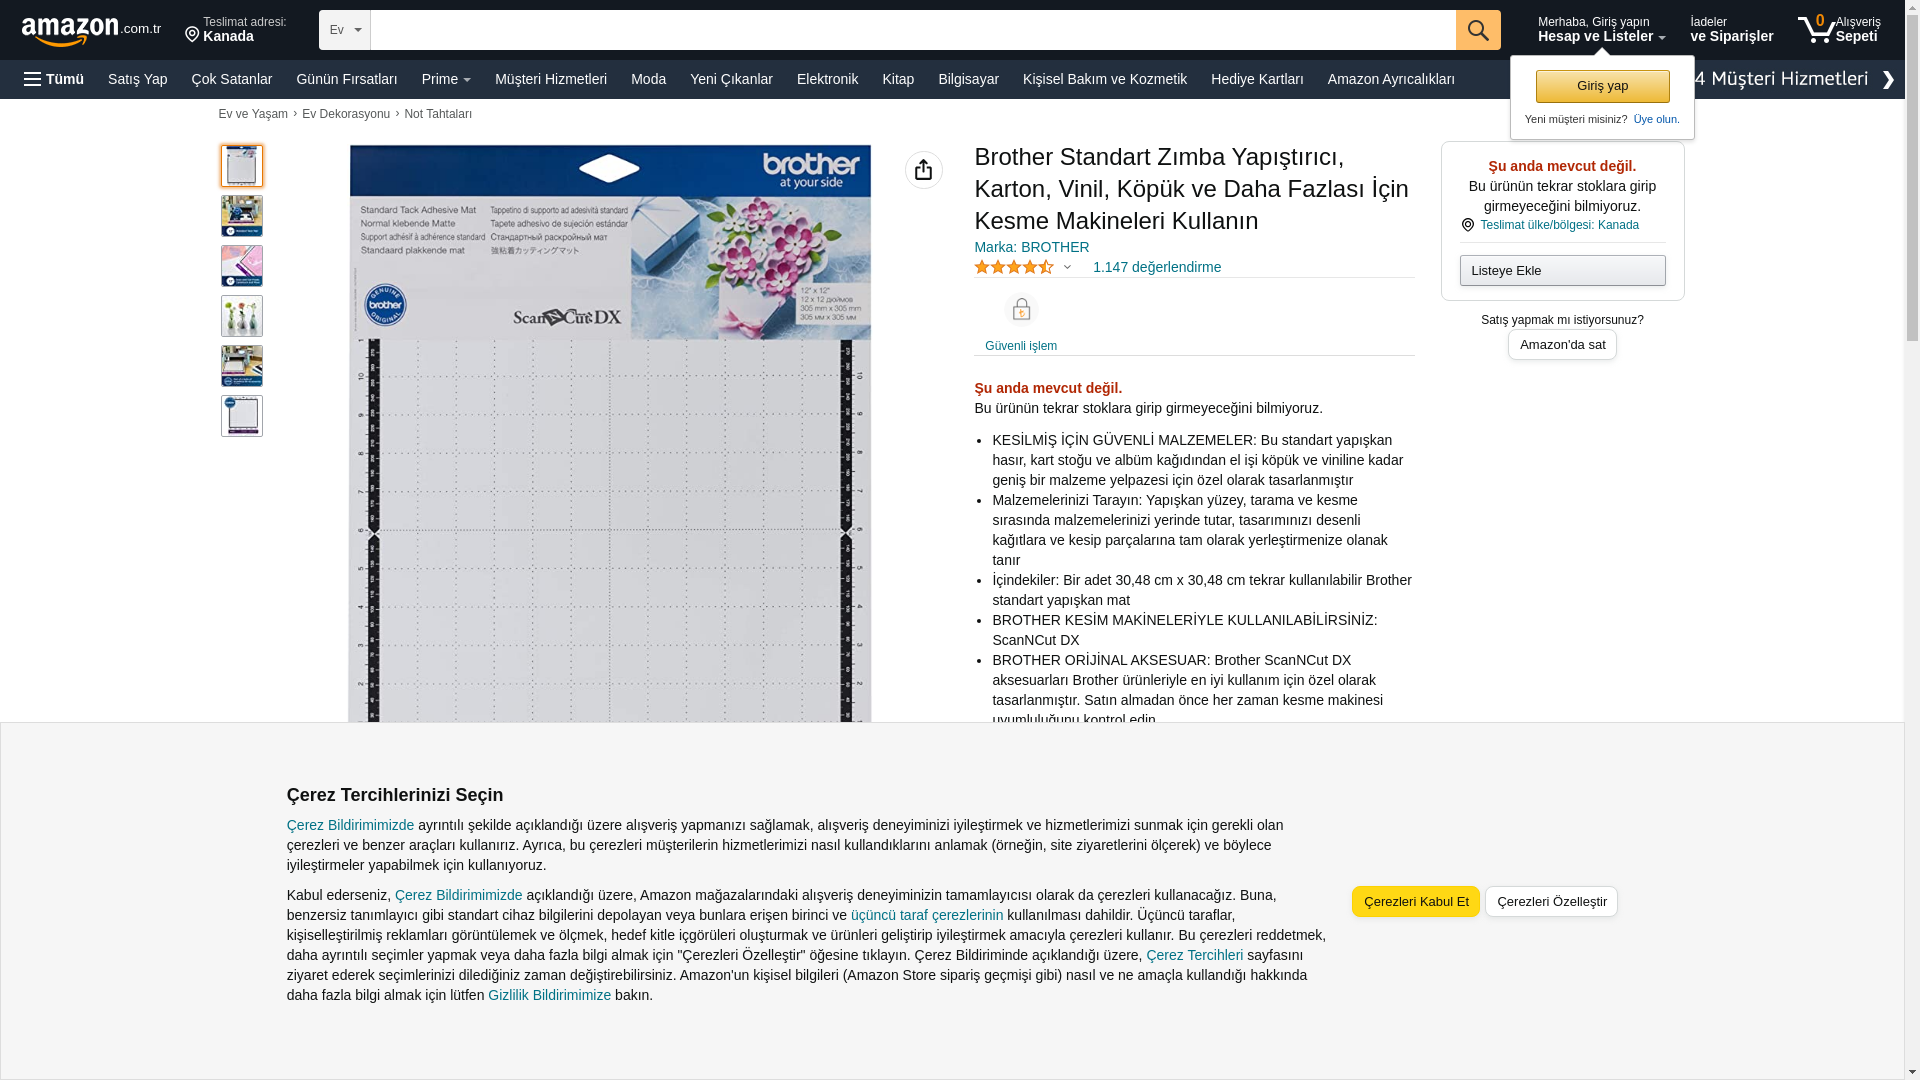This screenshot has height=1080, width=1920.
Task: Click the Amazon'da sat button
Action: tap(1562, 344)
